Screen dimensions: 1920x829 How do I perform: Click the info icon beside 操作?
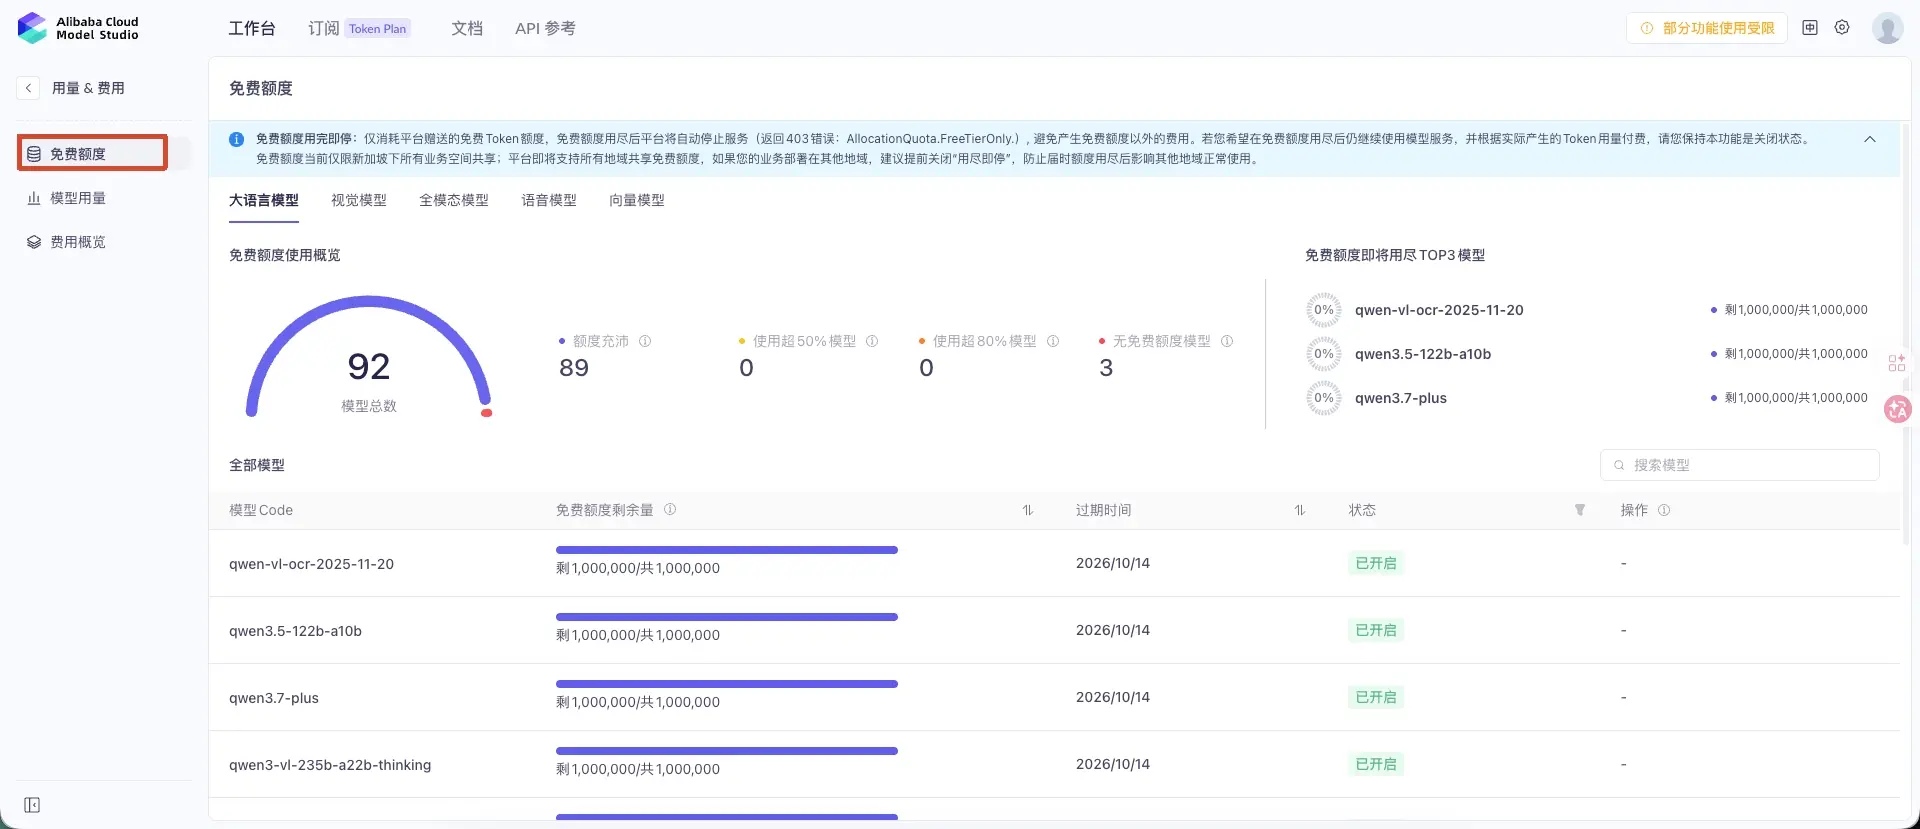(x=1664, y=510)
